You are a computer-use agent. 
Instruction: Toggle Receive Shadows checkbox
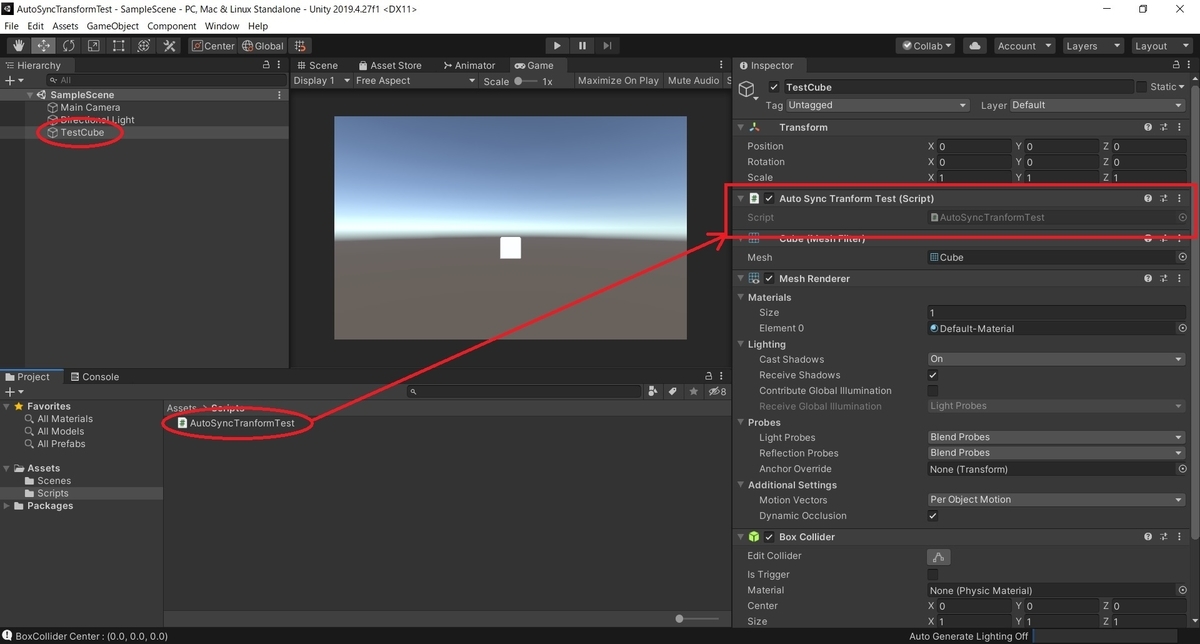coord(933,375)
